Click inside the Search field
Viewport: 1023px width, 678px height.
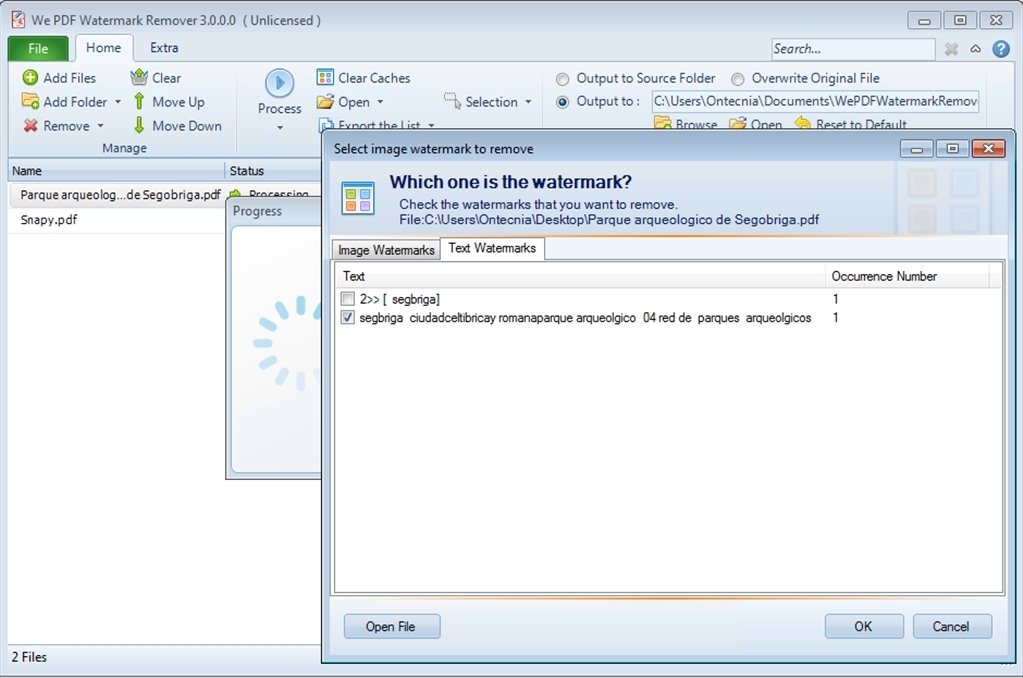853,48
